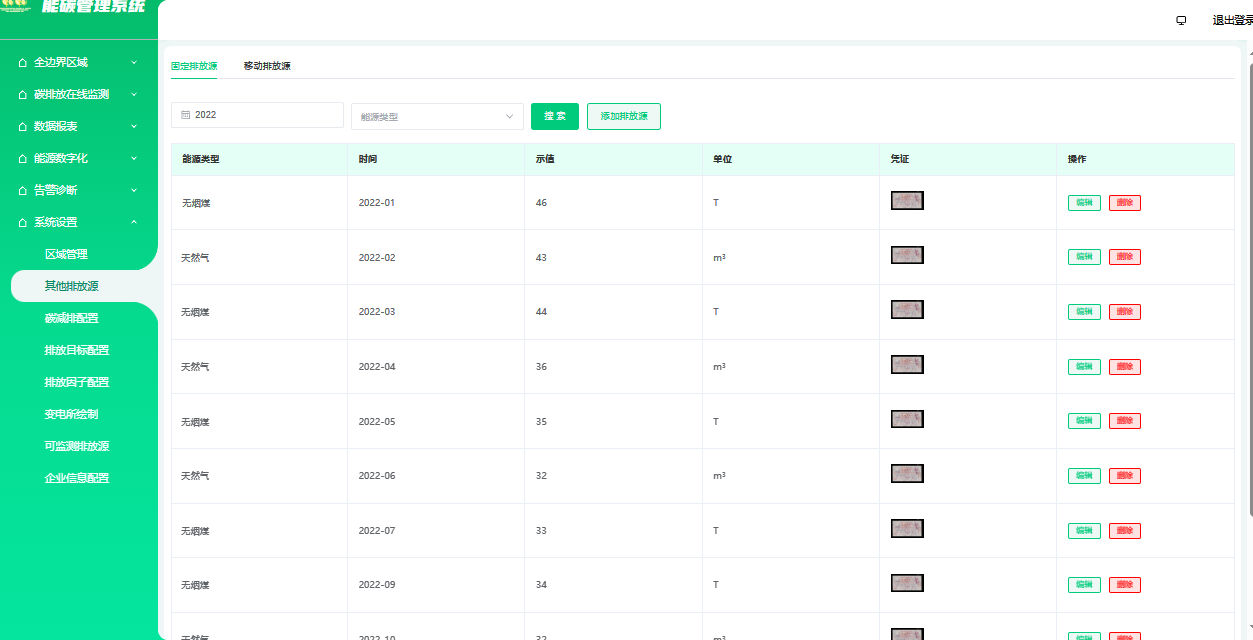Click the home icon beside 告警诊断

click(x=23, y=191)
